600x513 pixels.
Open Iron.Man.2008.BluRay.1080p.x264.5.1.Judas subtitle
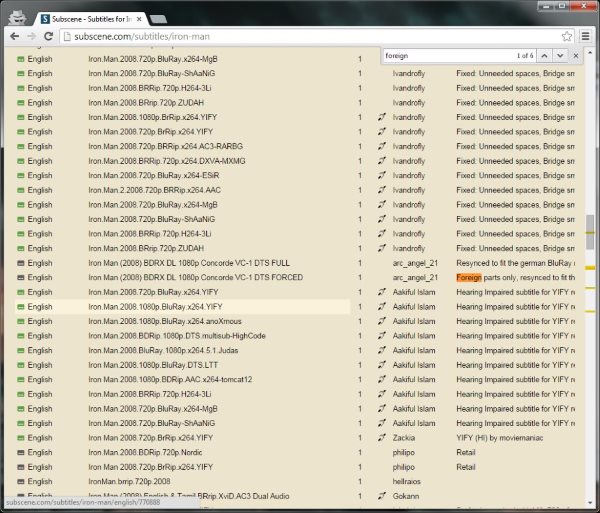[163, 350]
